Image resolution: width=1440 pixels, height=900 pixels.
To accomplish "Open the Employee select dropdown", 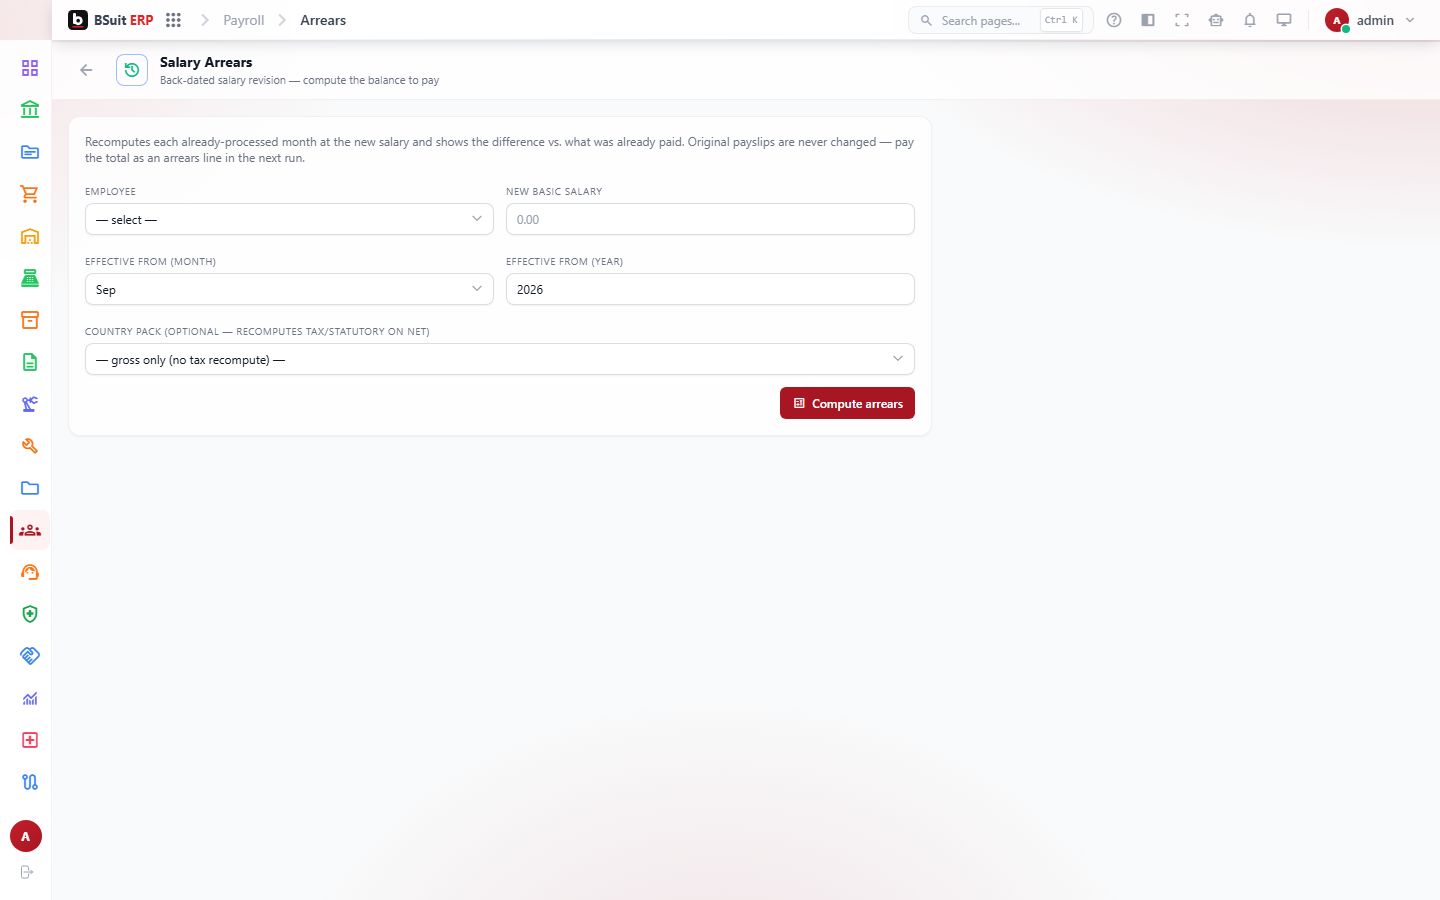I will [289, 219].
